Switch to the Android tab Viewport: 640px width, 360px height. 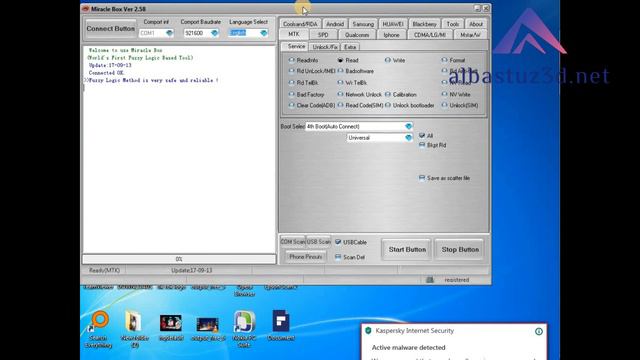coord(335,24)
